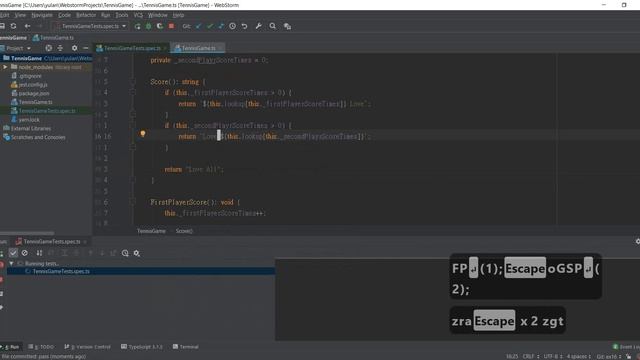Viewport: 640px width, 360px height.
Task: Click the Revert undo-arrow icon
Action: tap(244, 26)
